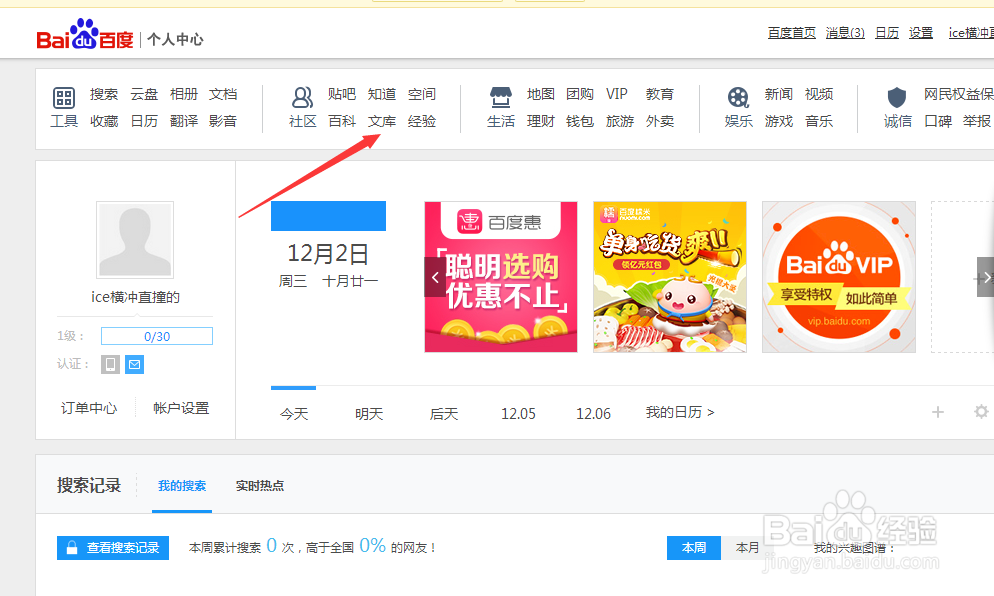
Task: Click the email verification icon
Action: tap(134, 364)
